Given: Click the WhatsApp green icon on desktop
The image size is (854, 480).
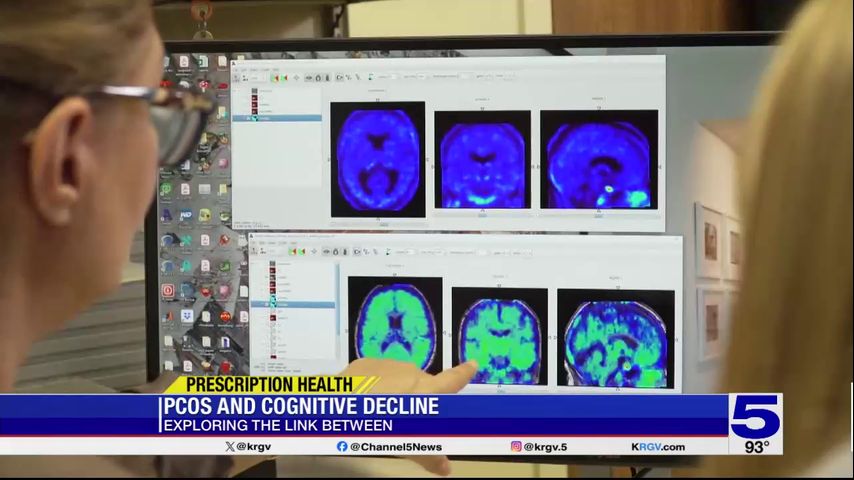Looking at the screenshot, I should pos(167,188).
